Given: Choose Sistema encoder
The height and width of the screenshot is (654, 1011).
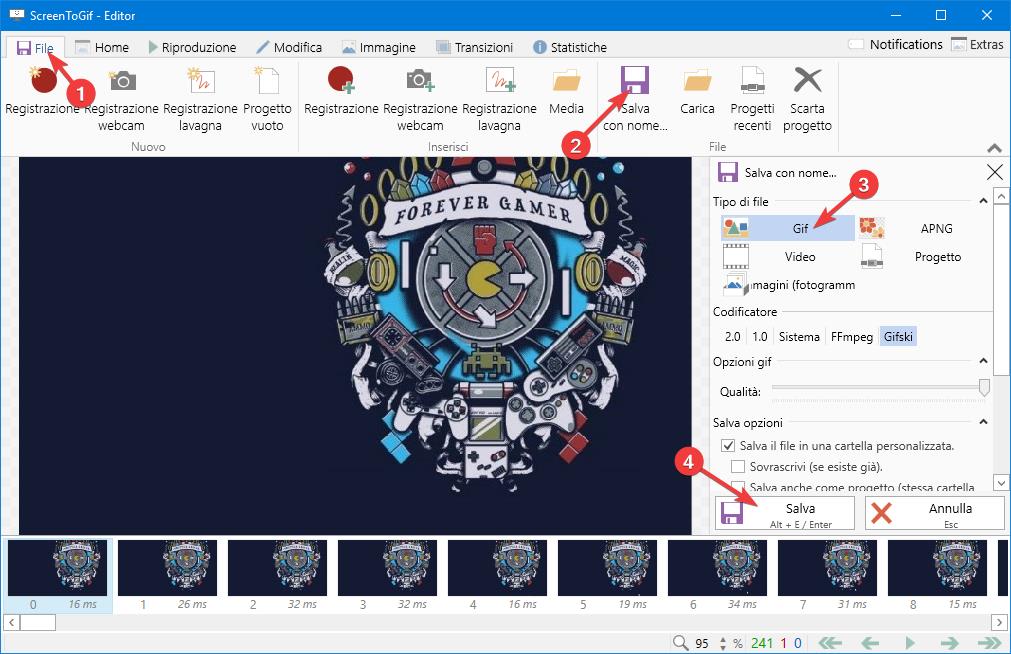Looking at the screenshot, I should click(799, 337).
